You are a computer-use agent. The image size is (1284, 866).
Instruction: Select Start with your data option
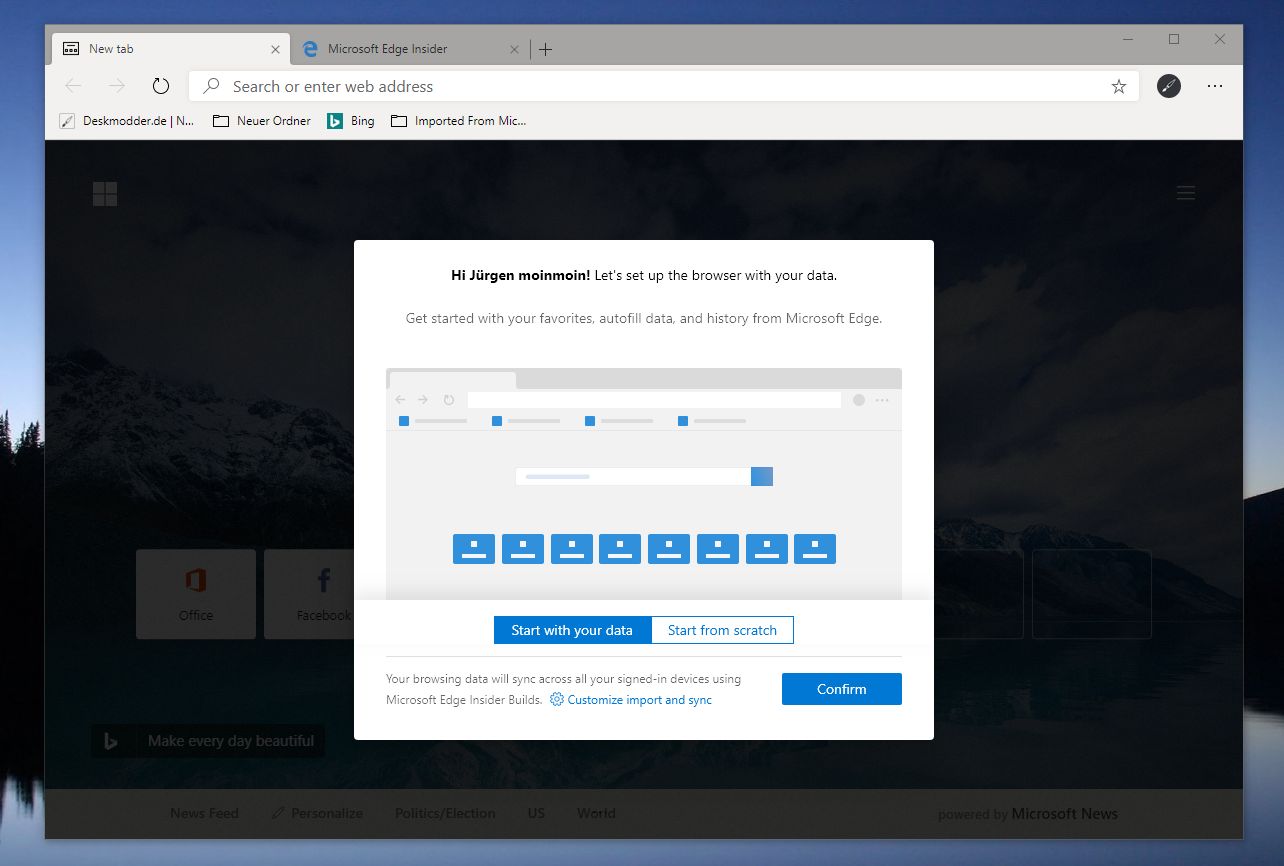[572, 630]
